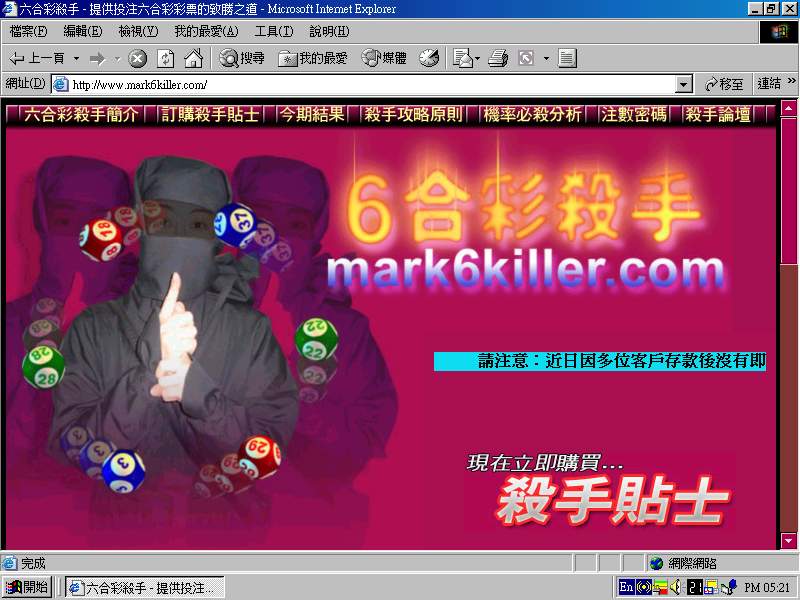Click the 完成 status bar text
The height and width of the screenshot is (600, 800).
tap(33, 564)
